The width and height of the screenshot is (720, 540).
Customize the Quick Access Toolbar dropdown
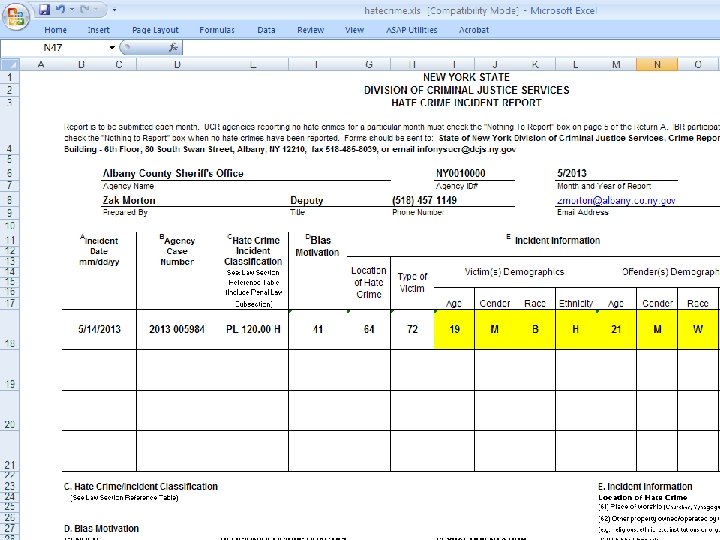pyautogui.click(x=114, y=10)
